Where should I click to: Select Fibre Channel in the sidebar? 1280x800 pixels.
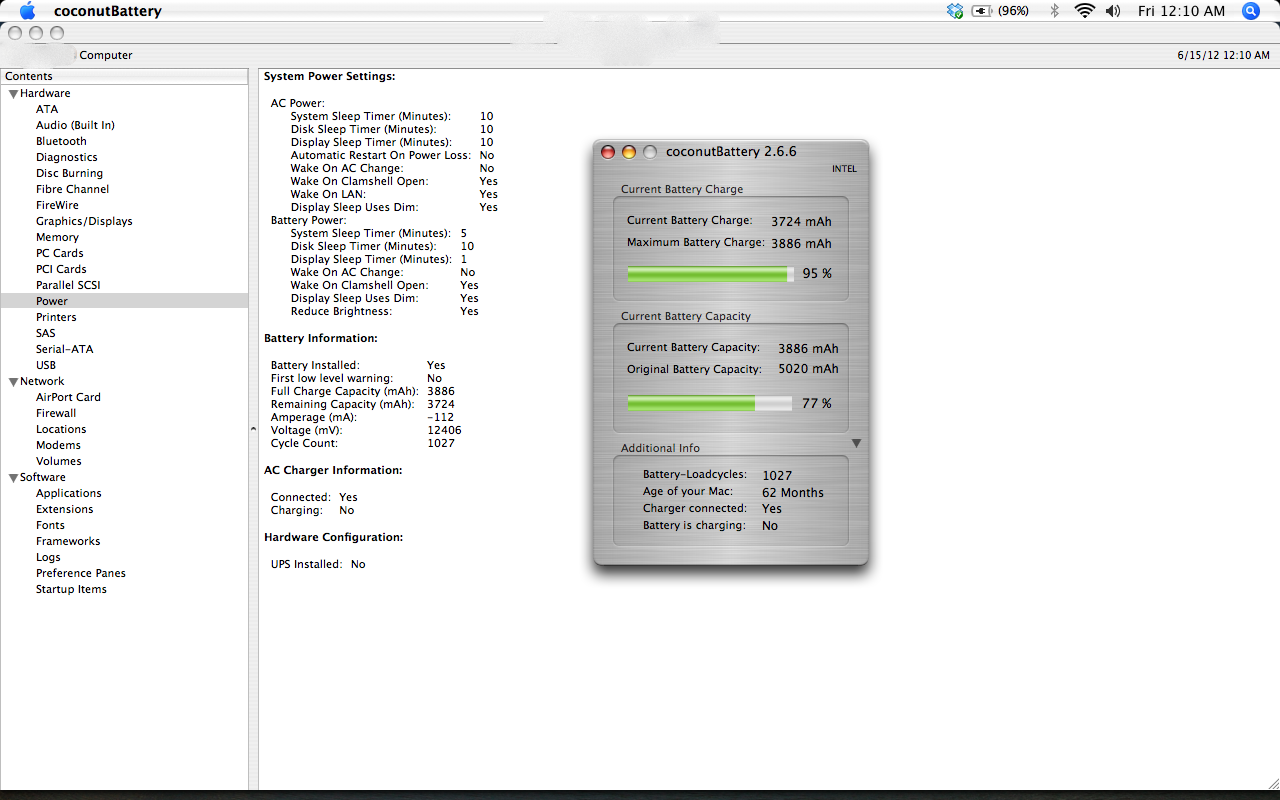[x=72, y=189]
